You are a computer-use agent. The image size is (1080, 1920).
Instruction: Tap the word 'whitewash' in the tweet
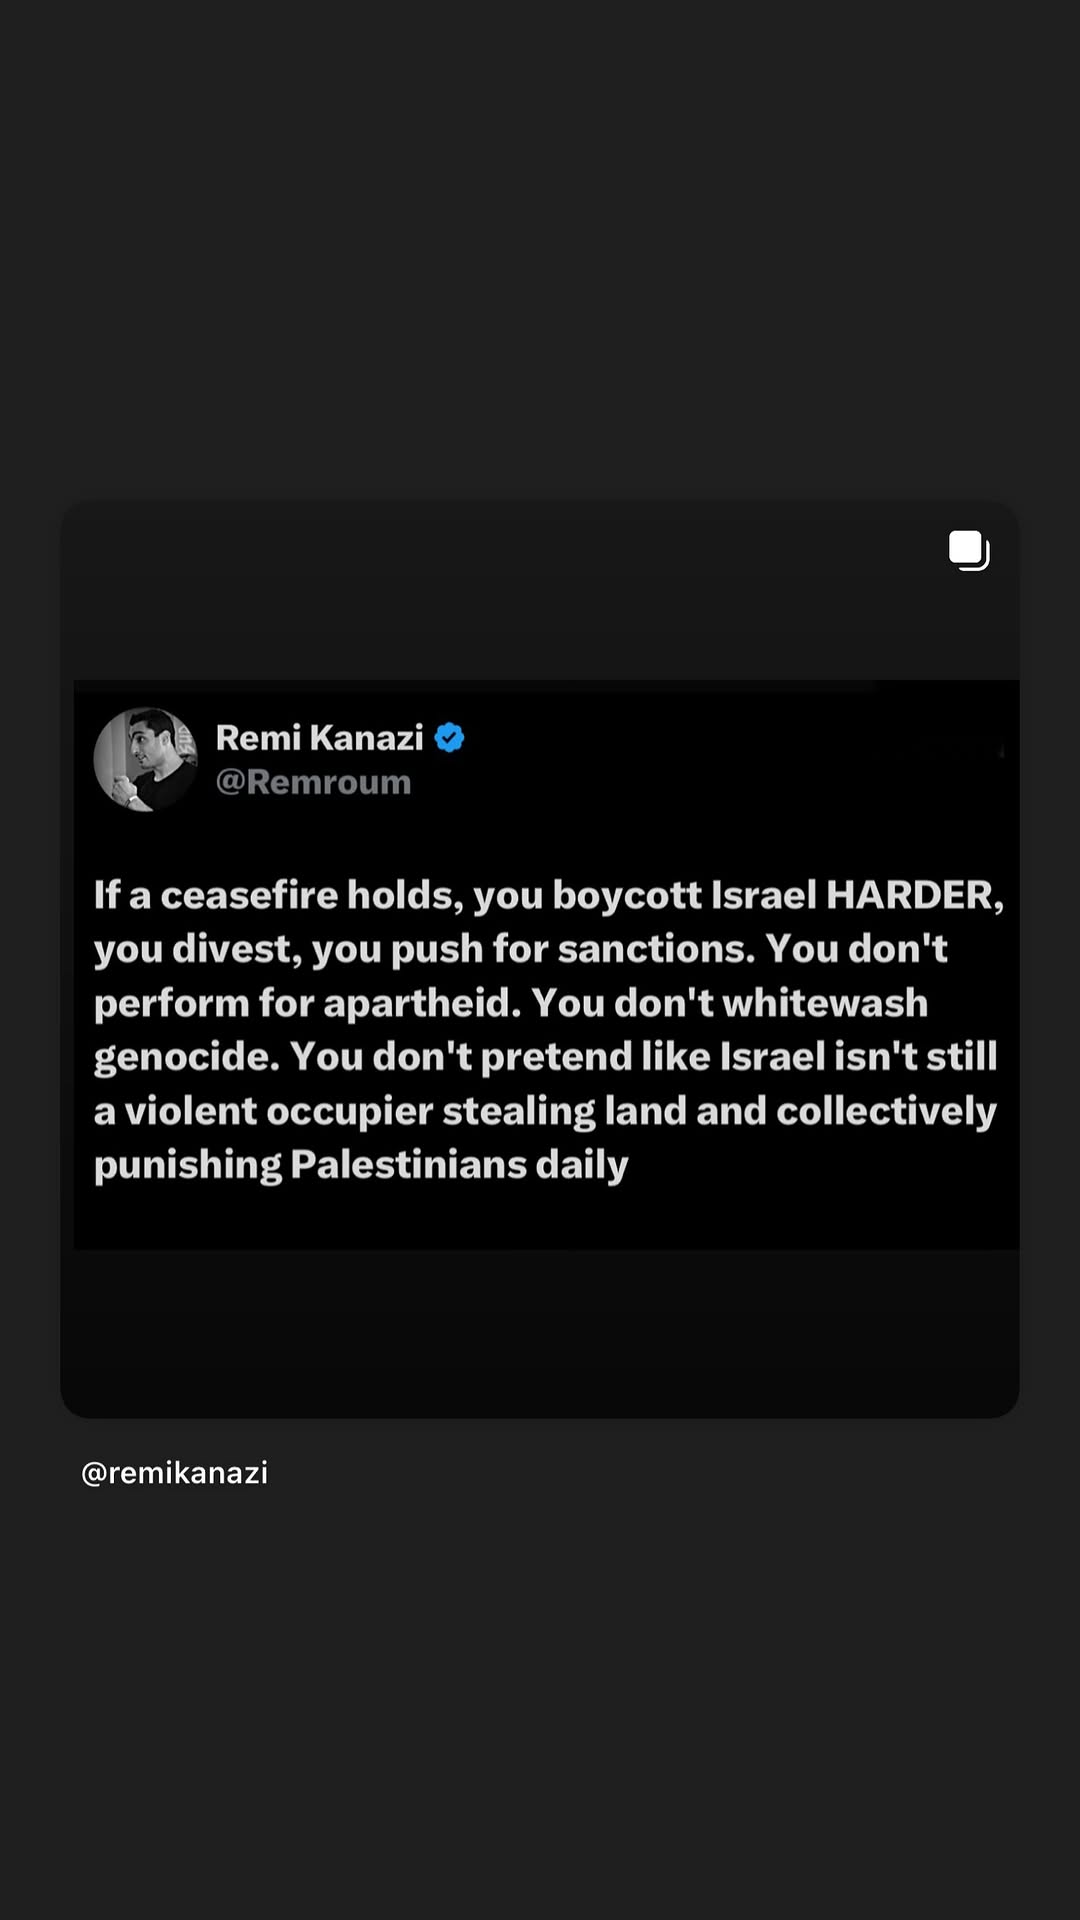825,1003
